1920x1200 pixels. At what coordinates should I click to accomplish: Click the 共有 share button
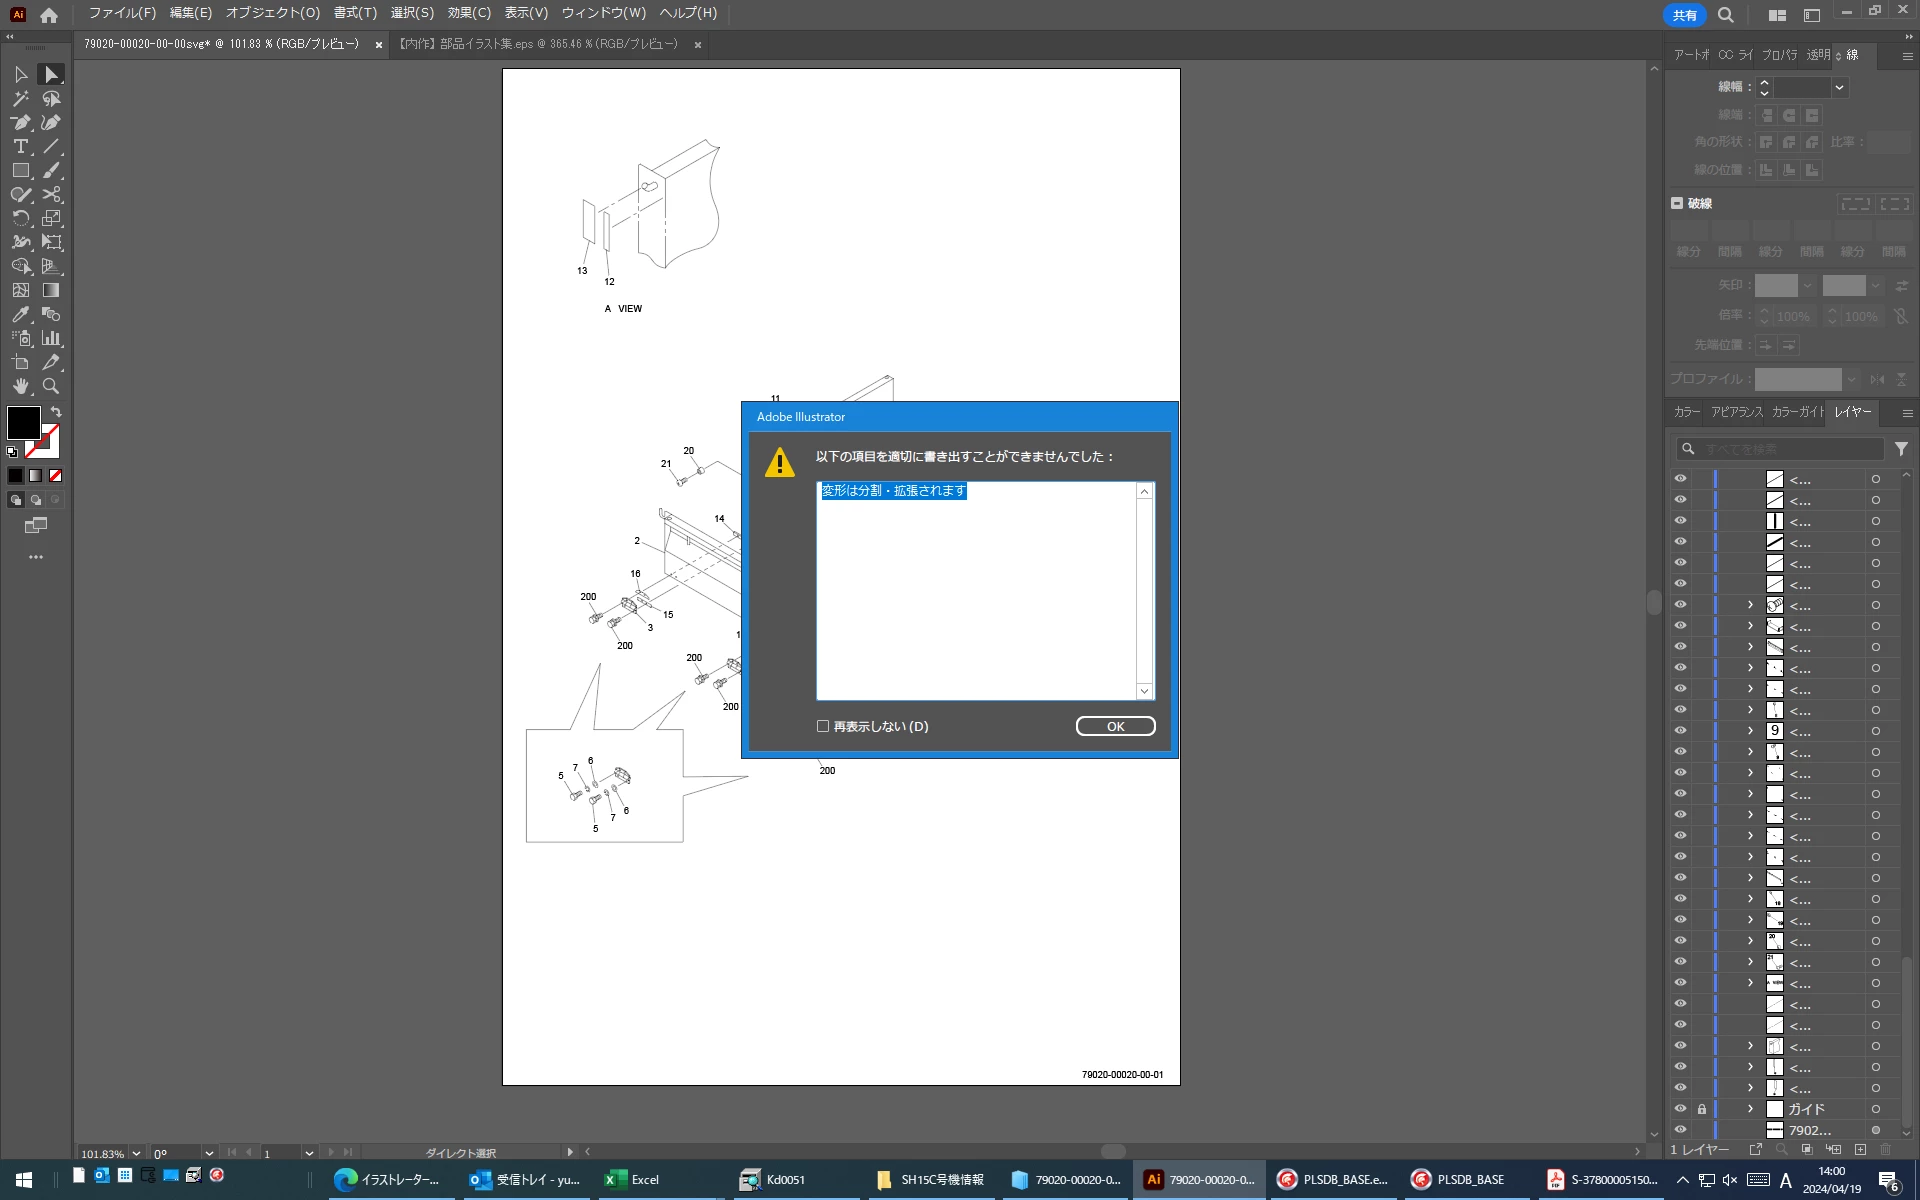coord(1684,15)
